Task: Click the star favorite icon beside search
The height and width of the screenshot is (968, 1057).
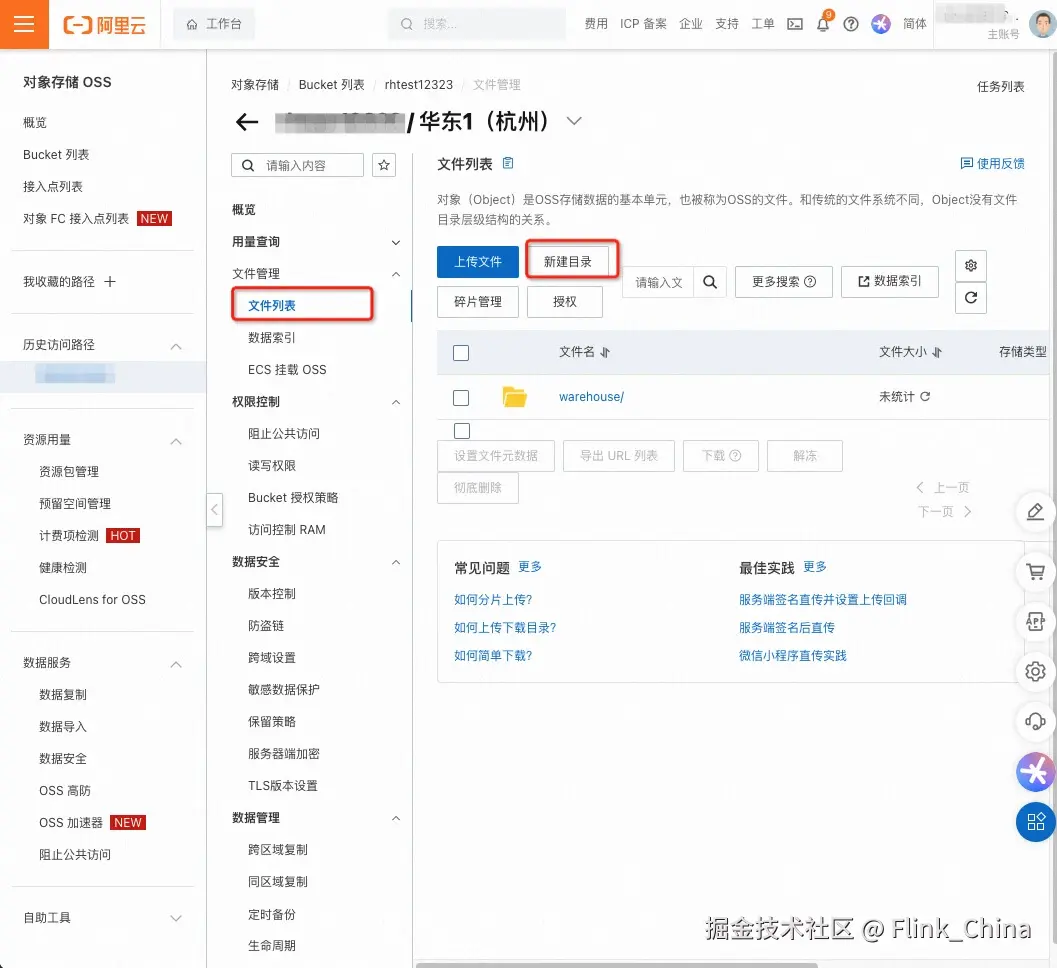Action: click(384, 165)
